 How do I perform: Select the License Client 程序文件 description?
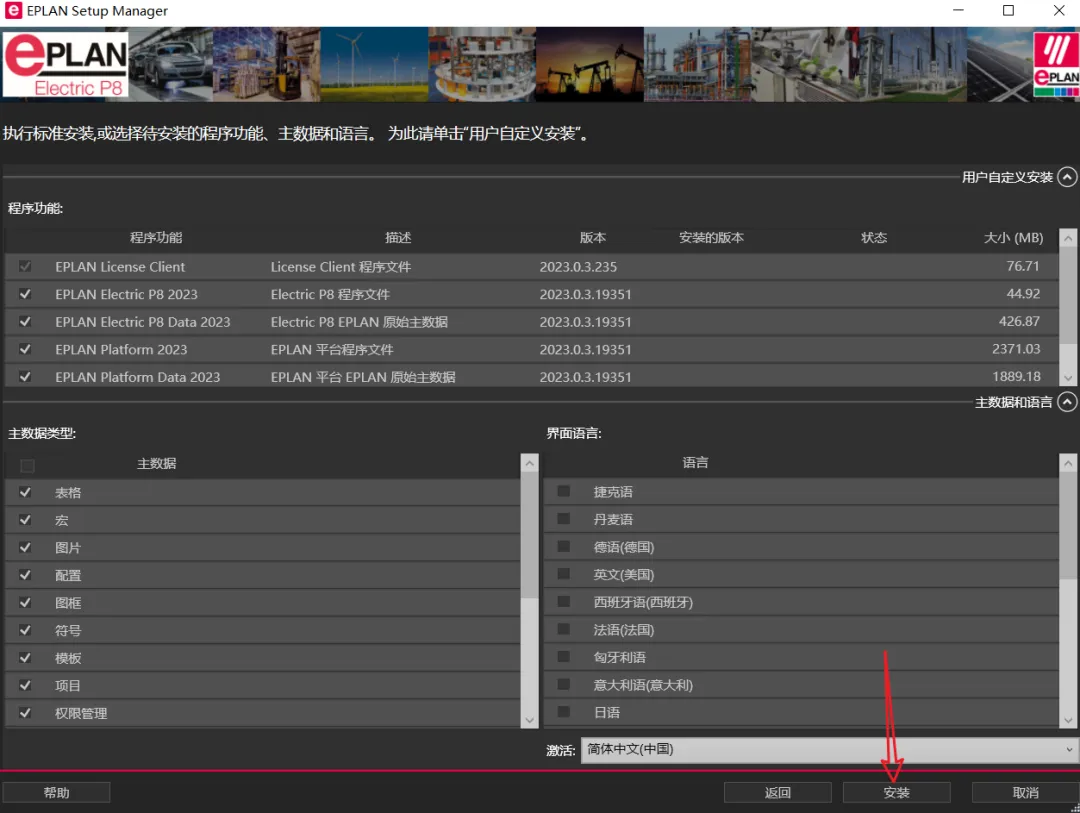341,267
